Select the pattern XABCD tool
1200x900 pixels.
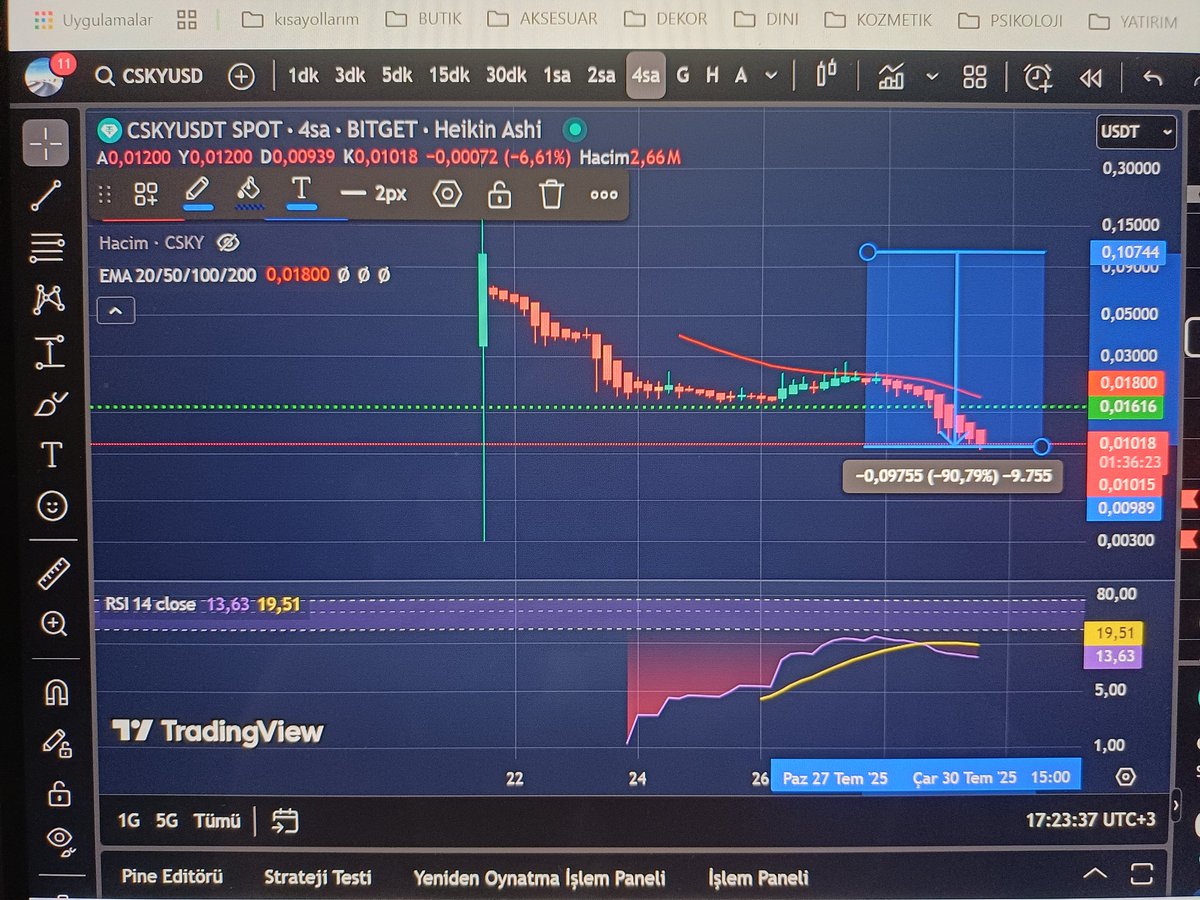(48, 298)
